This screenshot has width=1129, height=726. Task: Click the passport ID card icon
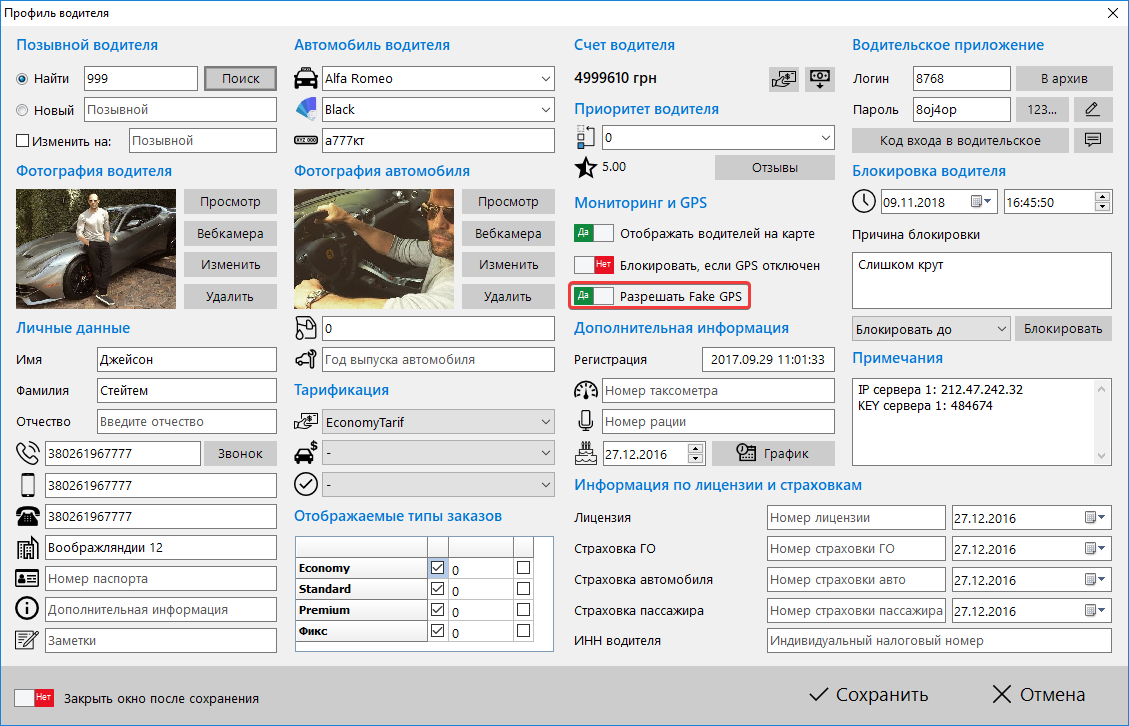[x=27, y=578]
